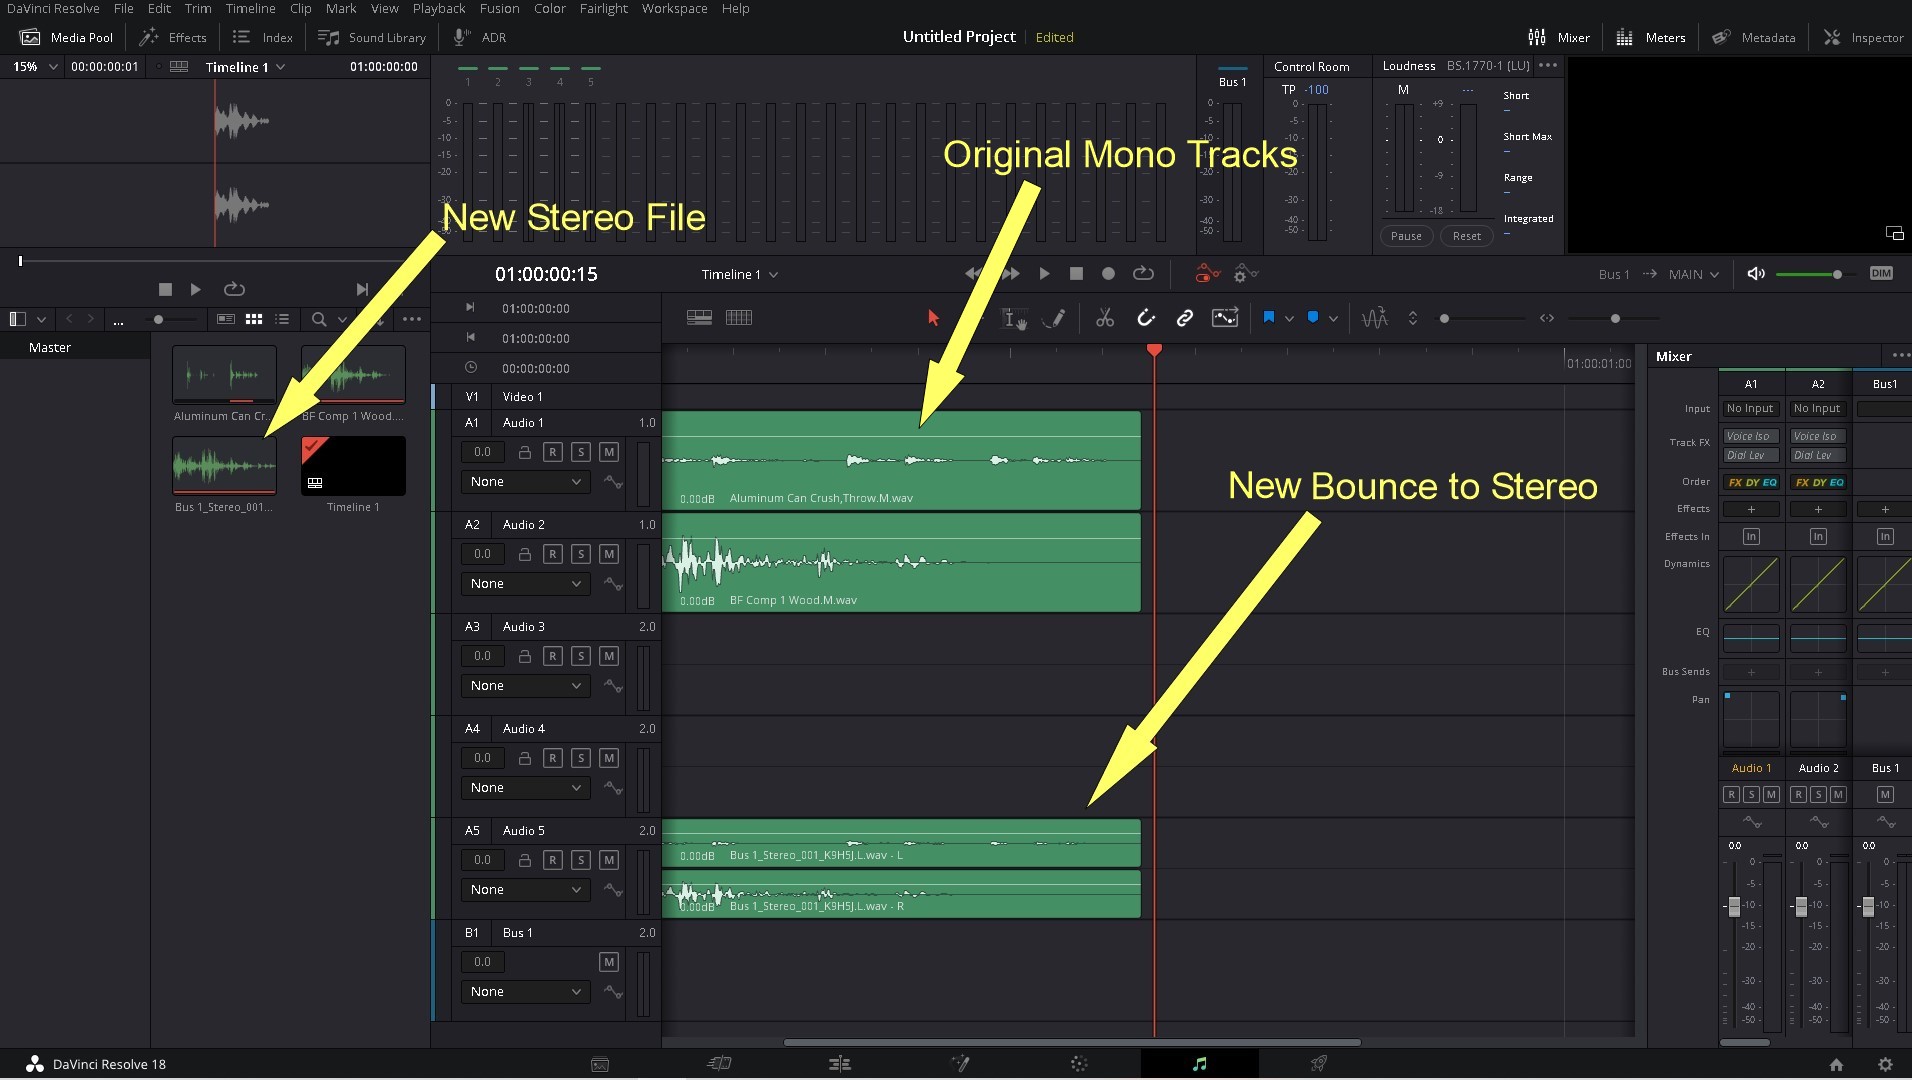Image resolution: width=1912 pixels, height=1080 pixels.
Task: Lock the Audio 4 track
Action: [x=524, y=758]
